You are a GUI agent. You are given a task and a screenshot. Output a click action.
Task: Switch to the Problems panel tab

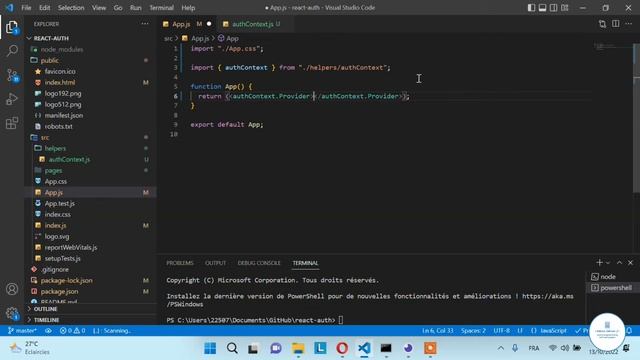(x=180, y=263)
